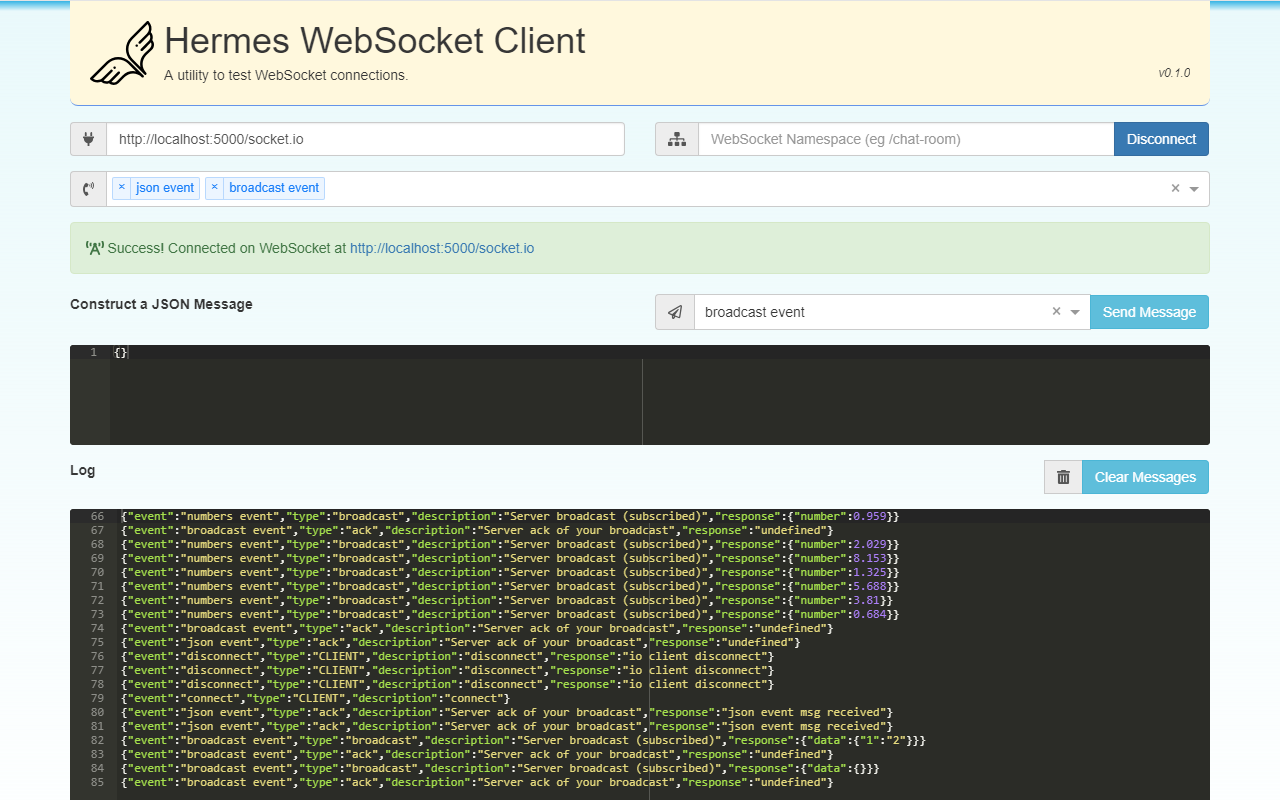Click inside the JSON message editor line 1
This screenshot has width=1280, height=800.
point(660,352)
